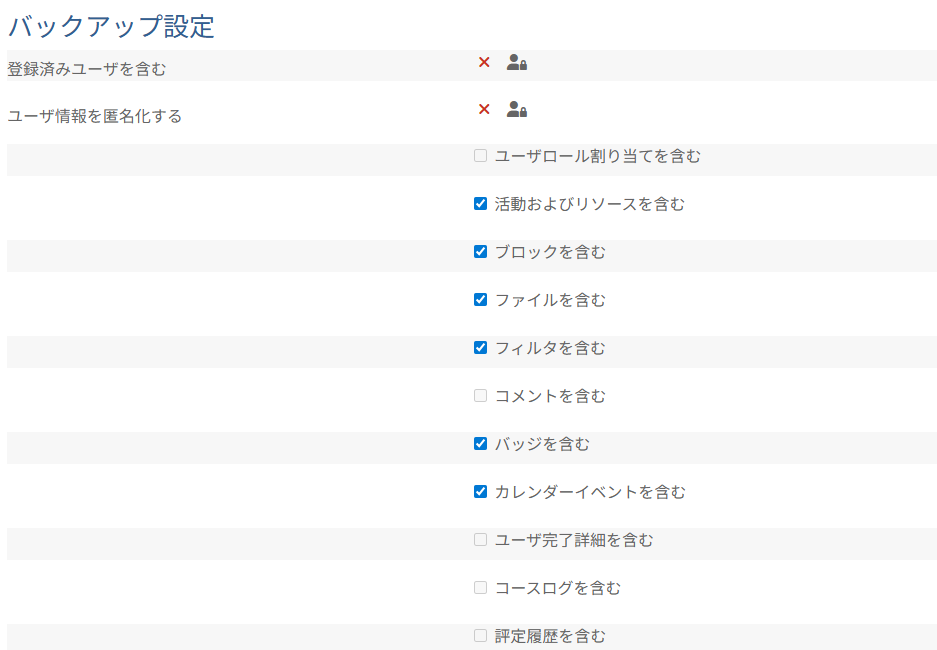This screenshot has height=650, width=937.
Task: Toggle the カレンダーイベントを含む checkbox off
Action: (480, 492)
